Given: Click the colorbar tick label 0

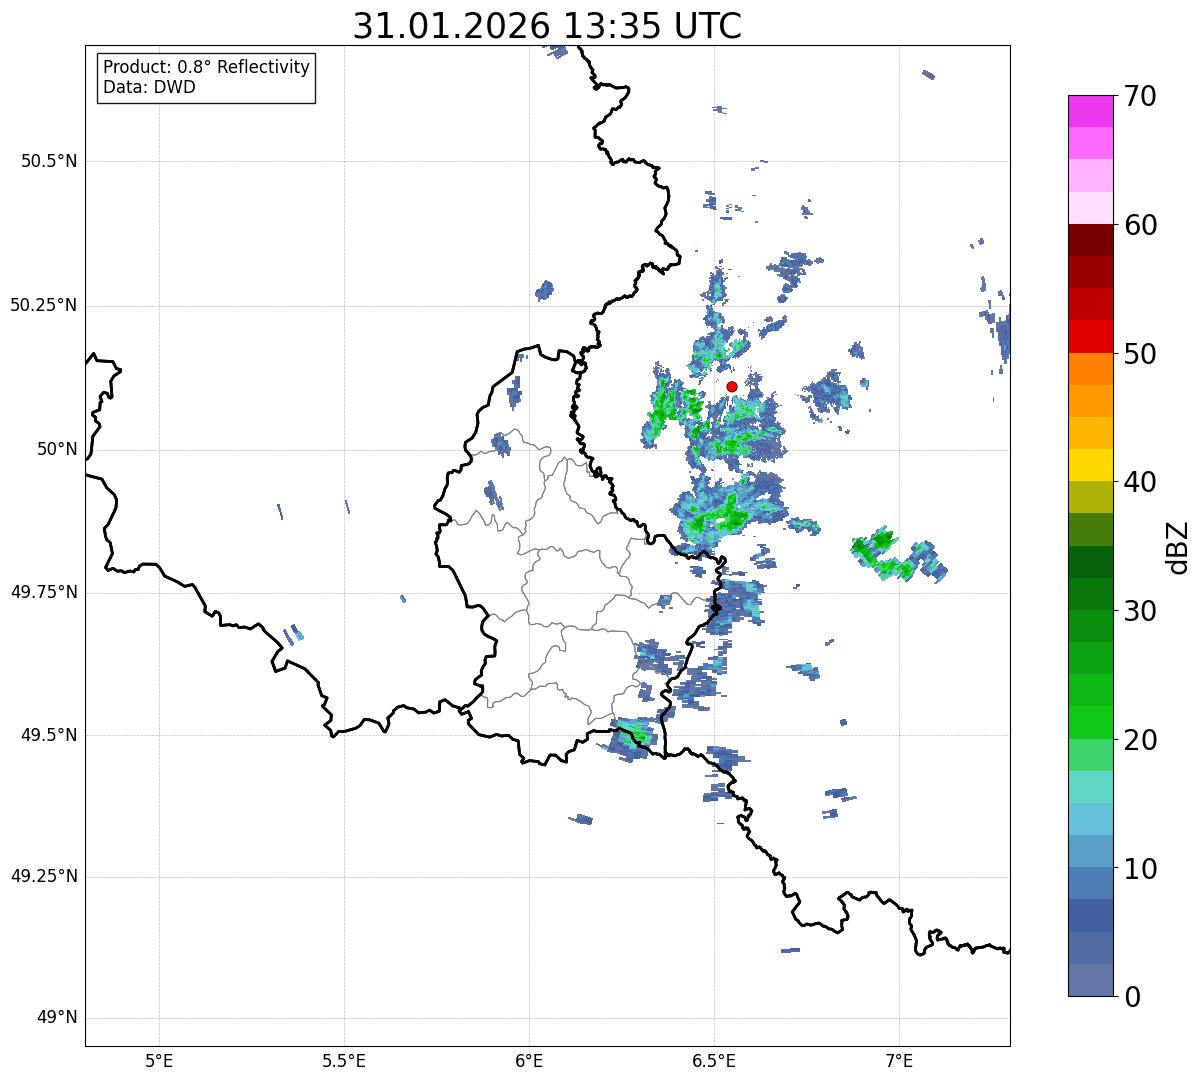Looking at the screenshot, I should (x=1132, y=997).
